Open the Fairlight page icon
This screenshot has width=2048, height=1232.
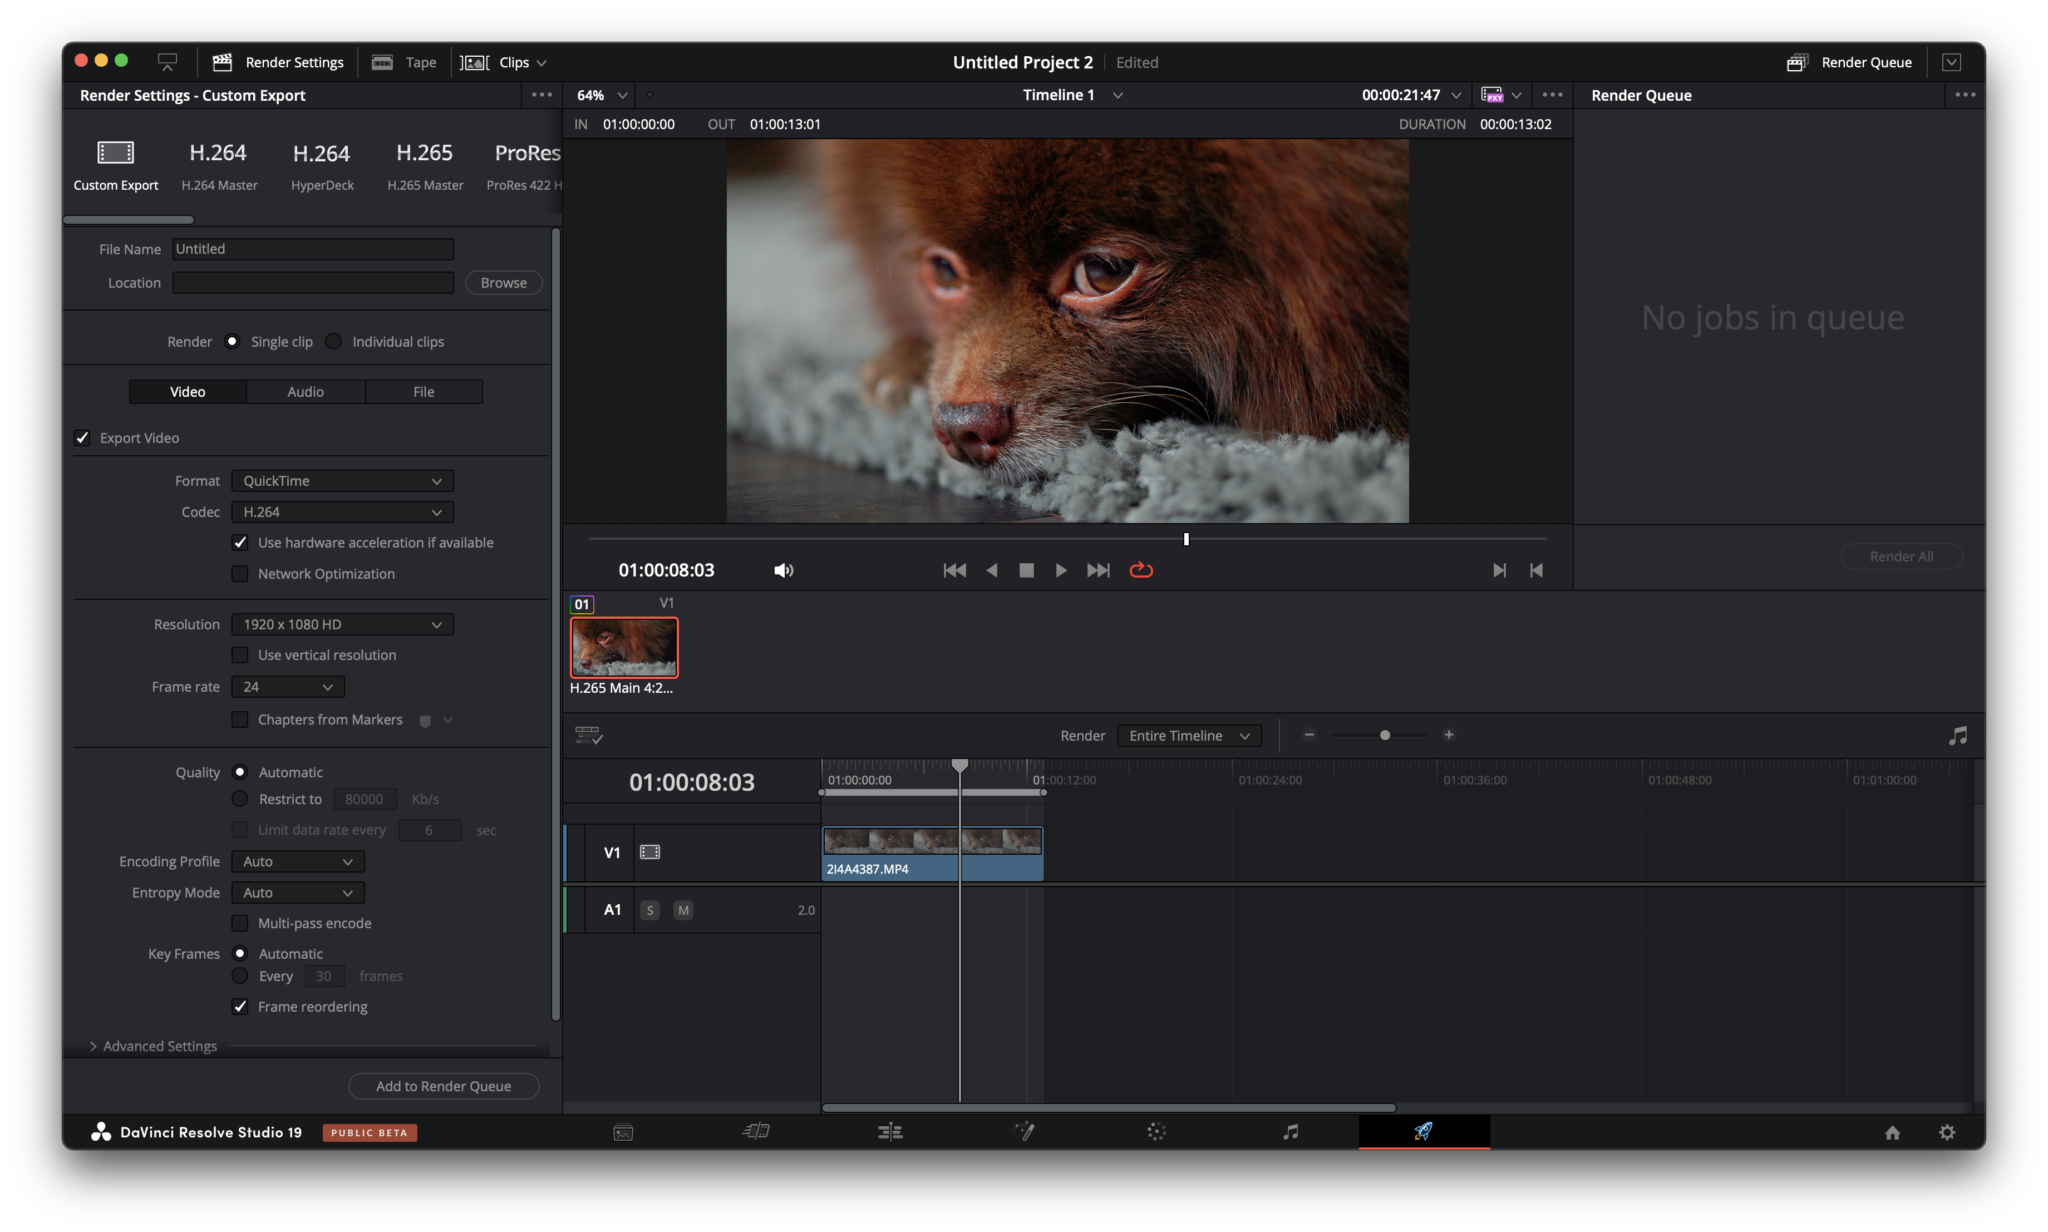coord(1291,1131)
